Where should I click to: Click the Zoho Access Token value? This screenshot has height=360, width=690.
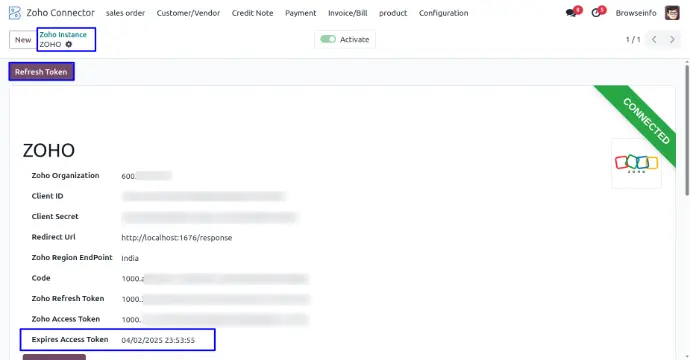coord(214,320)
